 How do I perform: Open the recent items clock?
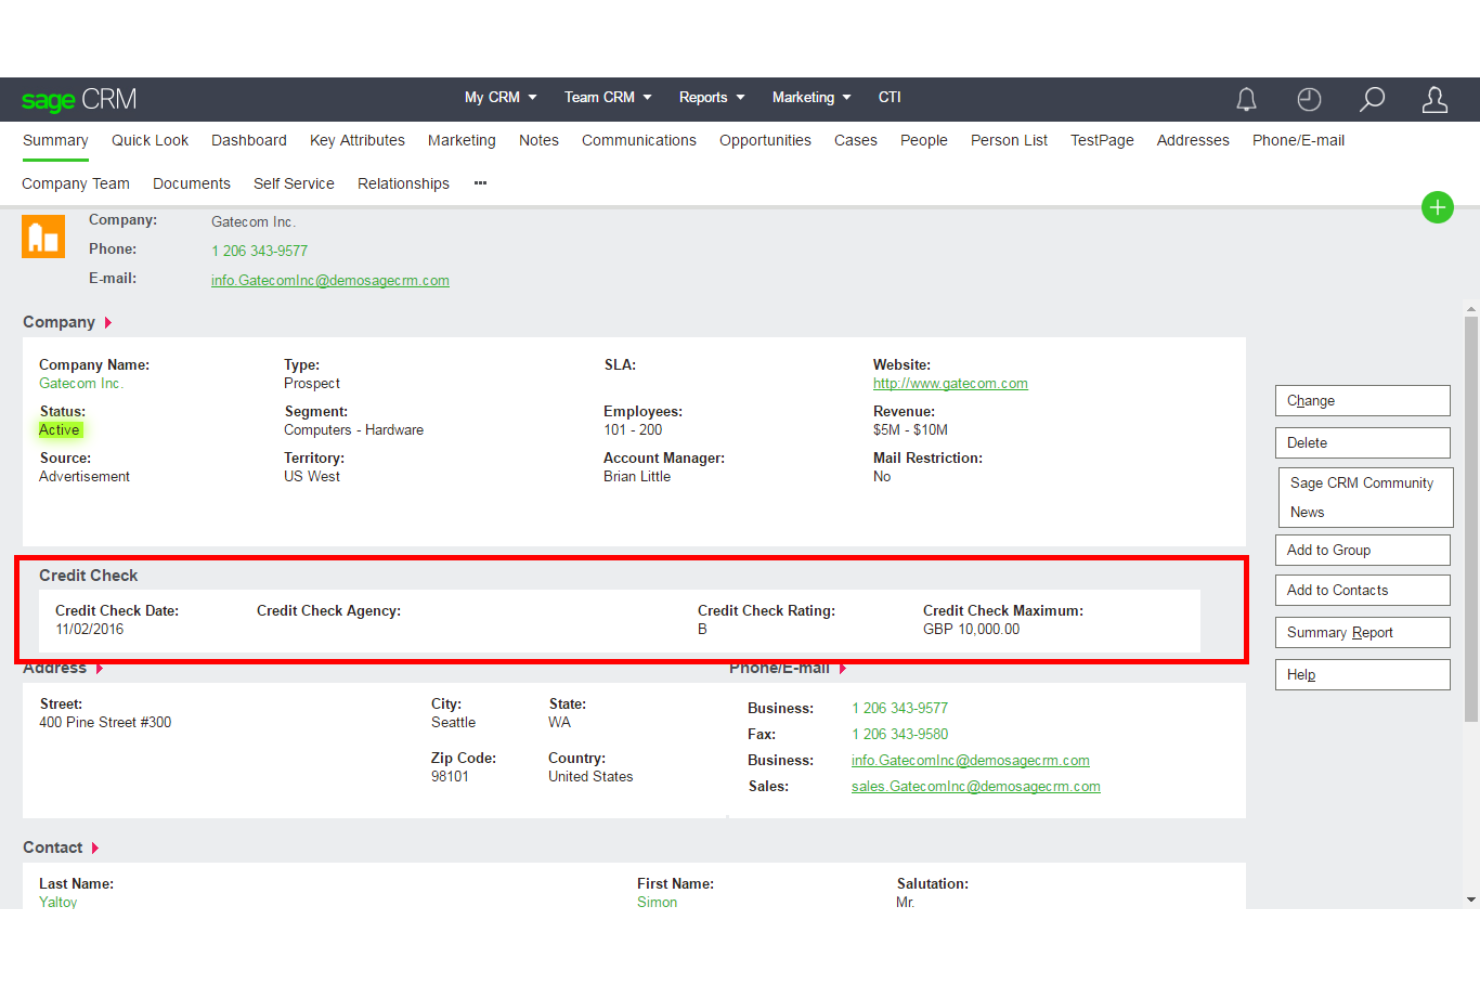click(x=1308, y=99)
